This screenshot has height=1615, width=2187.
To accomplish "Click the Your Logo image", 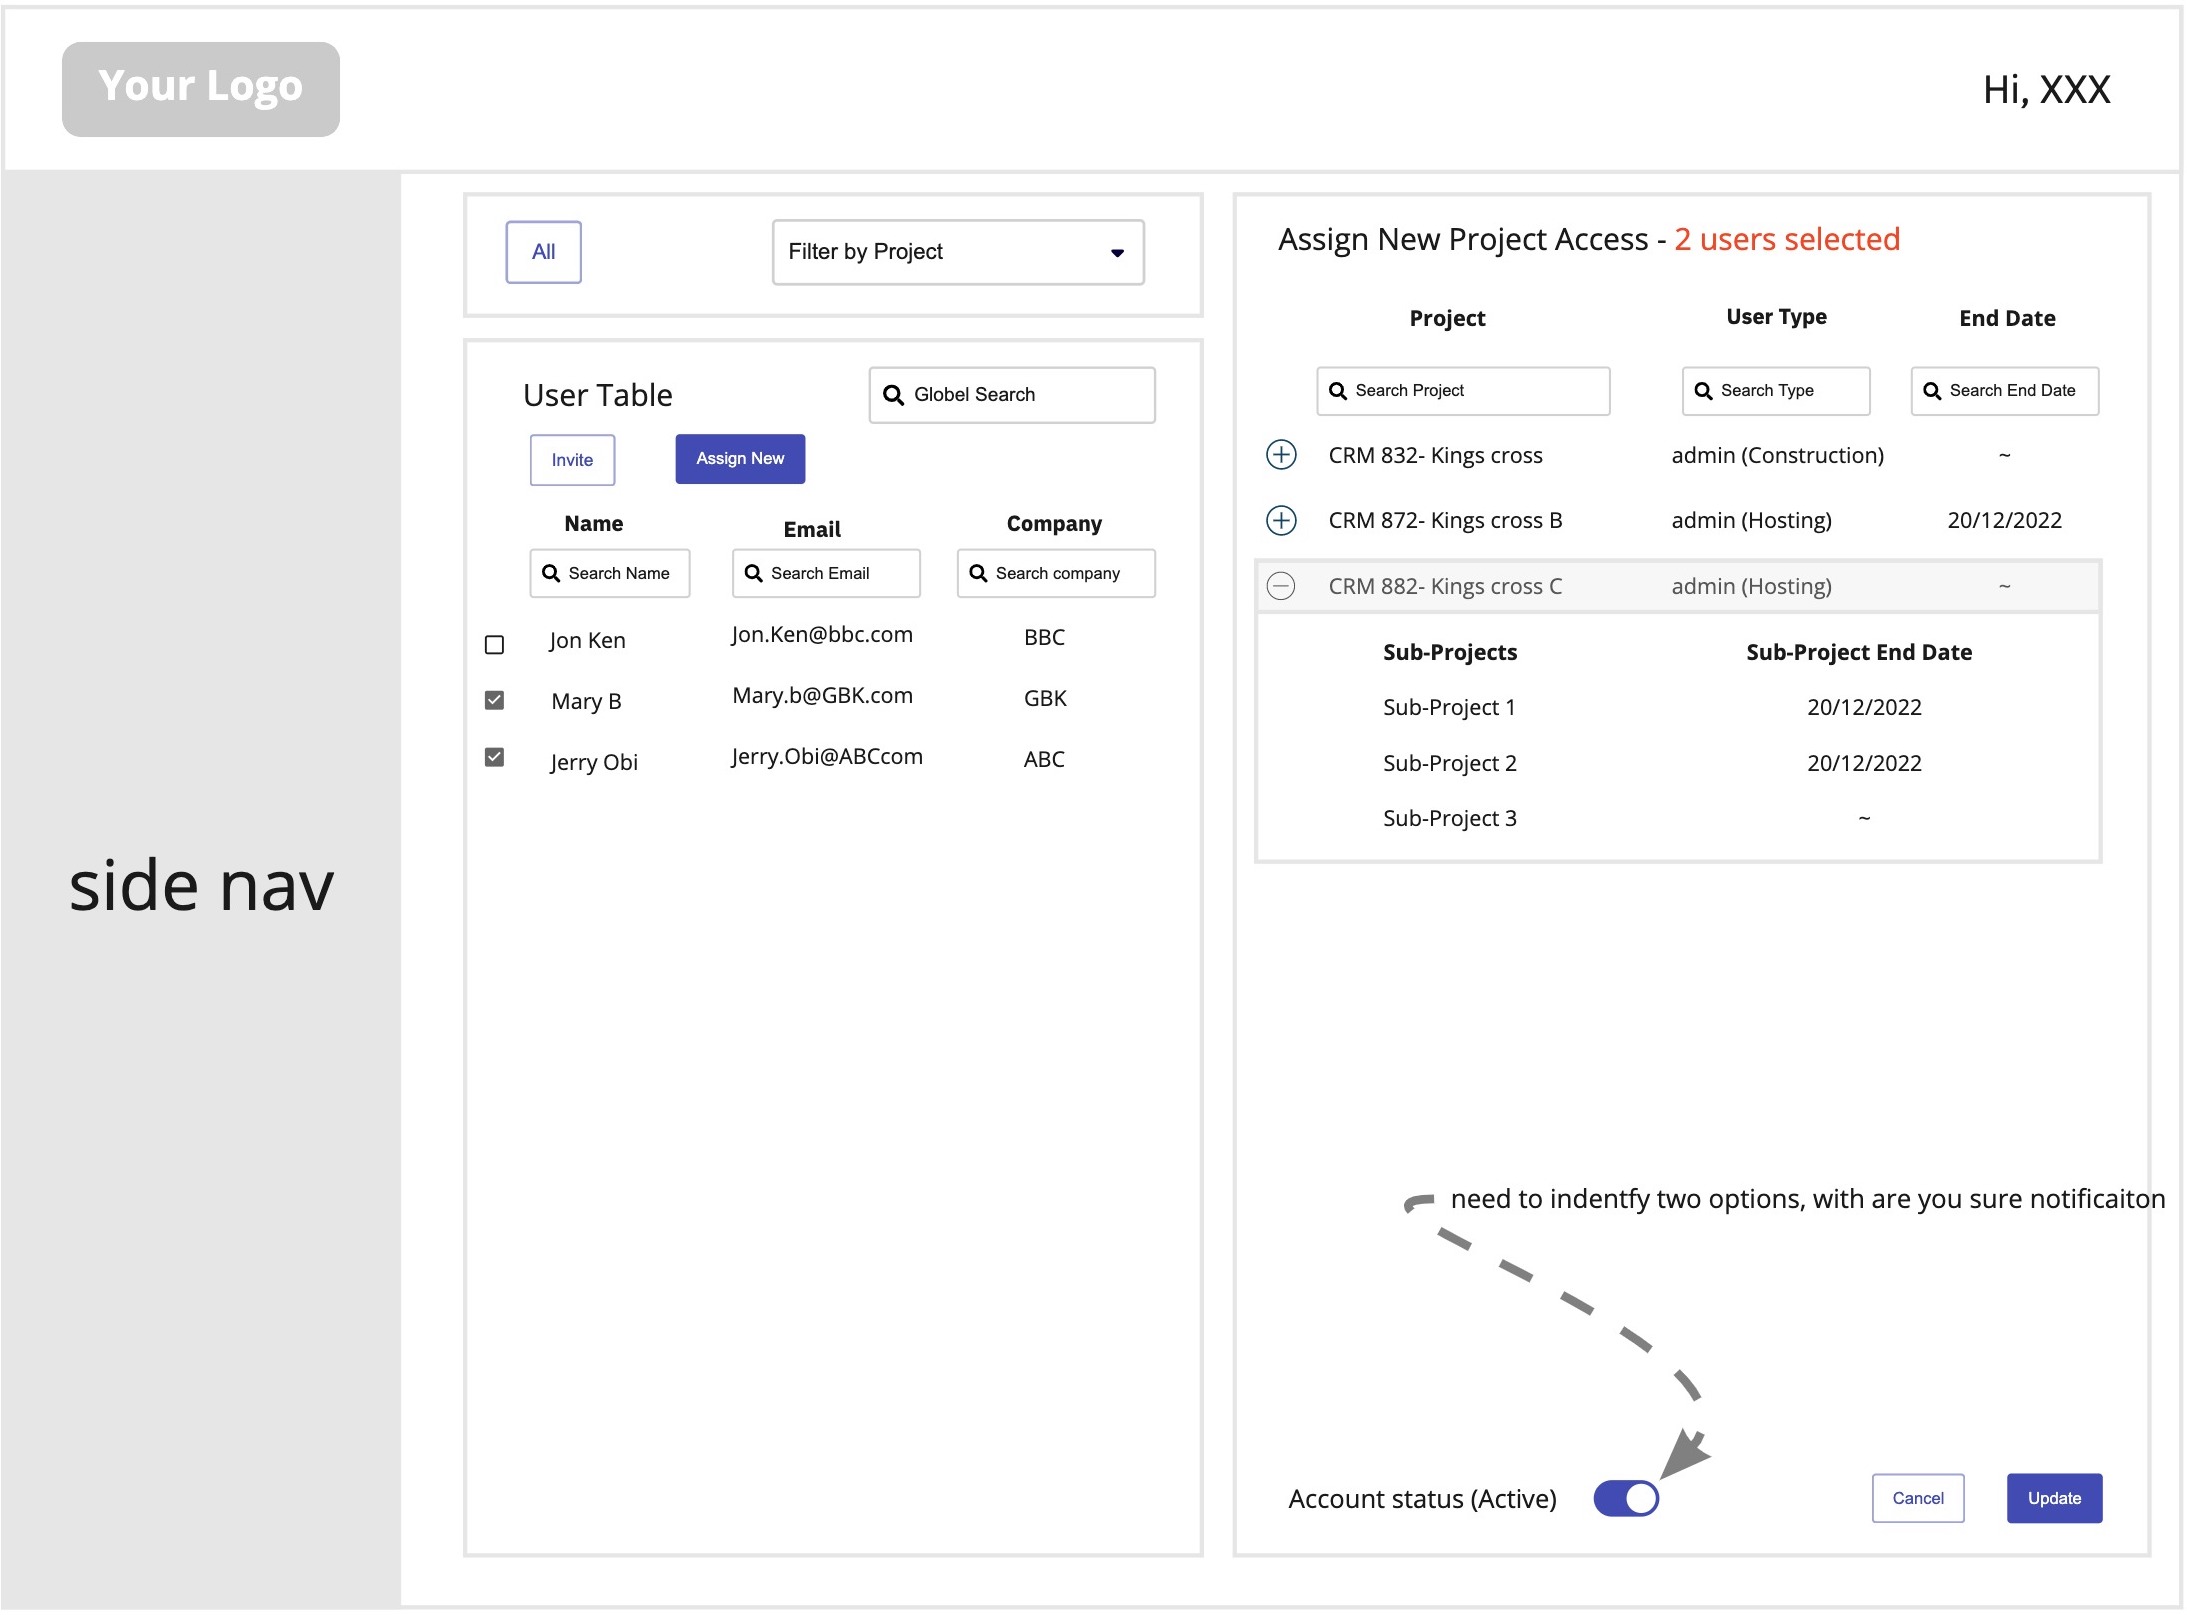I will [x=201, y=89].
